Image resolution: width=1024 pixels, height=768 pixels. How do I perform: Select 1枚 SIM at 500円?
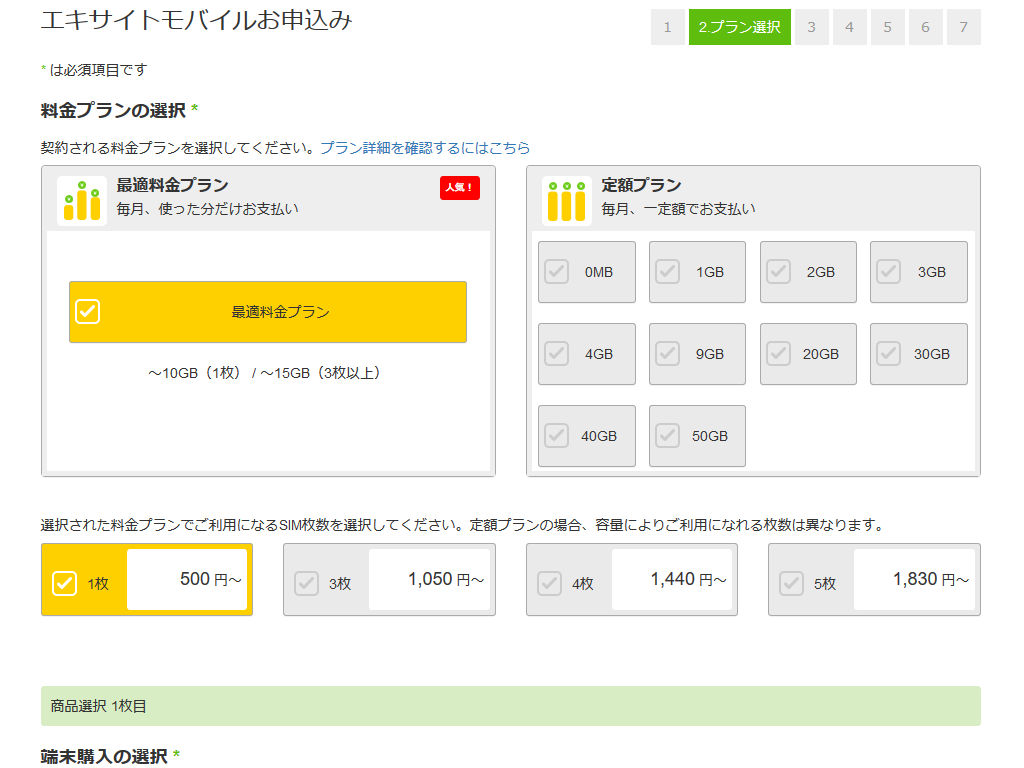point(147,580)
